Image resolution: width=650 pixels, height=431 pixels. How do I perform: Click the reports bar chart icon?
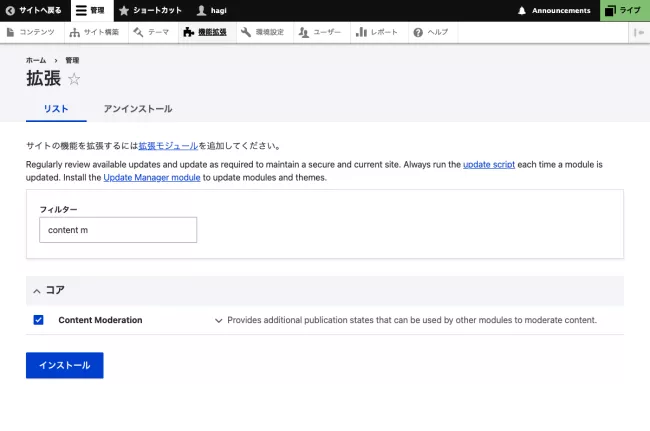361,32
